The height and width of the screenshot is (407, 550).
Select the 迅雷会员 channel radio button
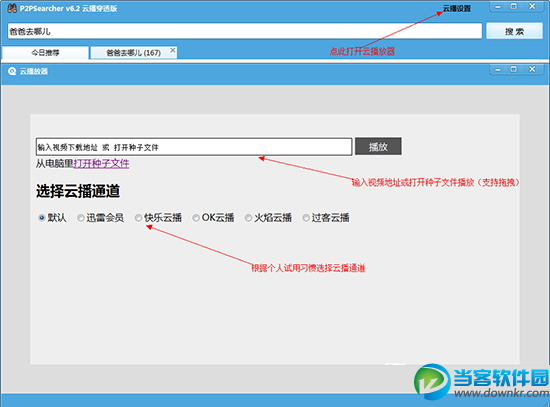coord(81,218)
